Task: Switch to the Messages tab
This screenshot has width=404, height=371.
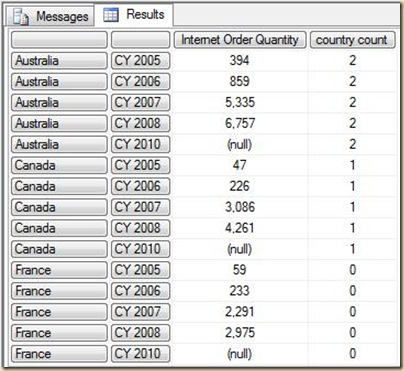Action: tap(51, 16)
